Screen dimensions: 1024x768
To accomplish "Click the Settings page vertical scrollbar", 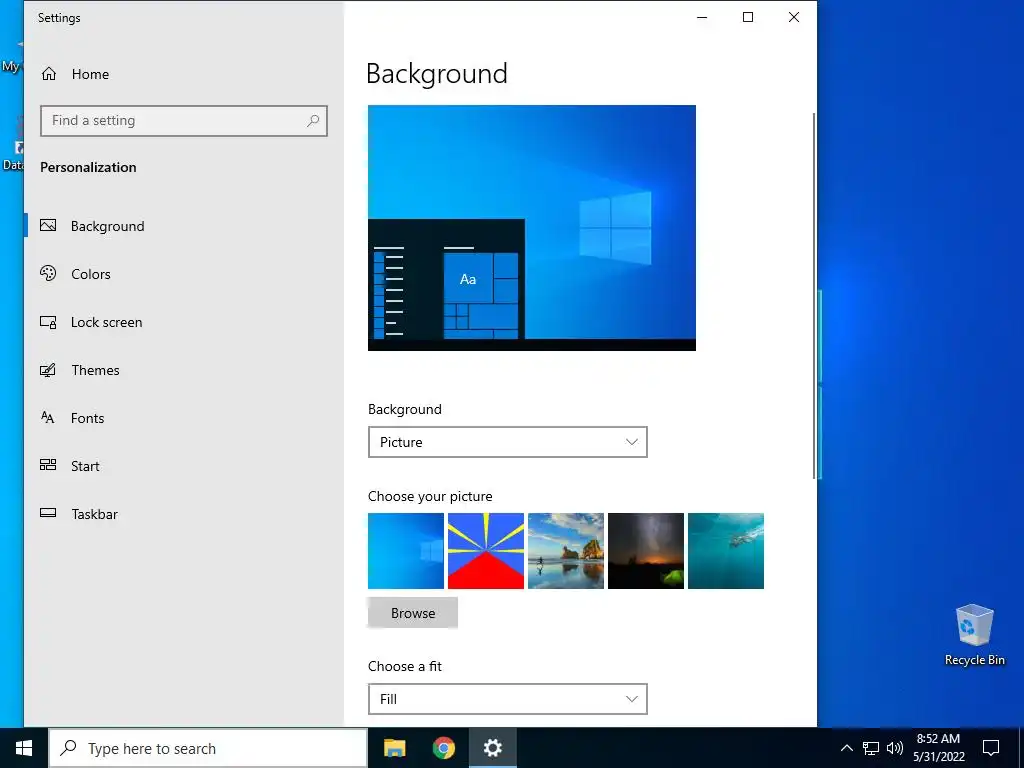I will (814, 295).
